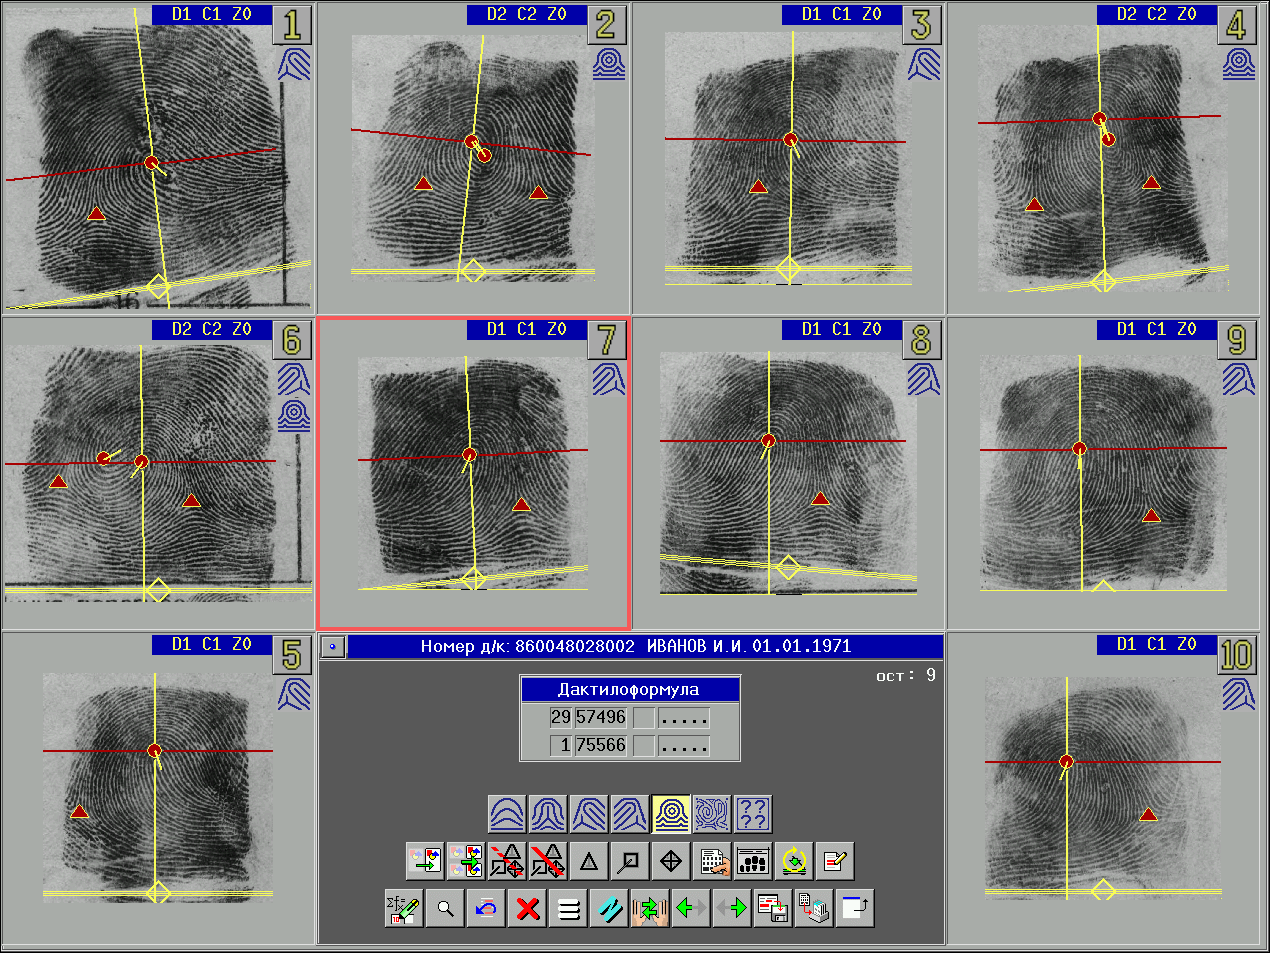Click the D2 C2 Z0 label of print 6

coord(212,329)
